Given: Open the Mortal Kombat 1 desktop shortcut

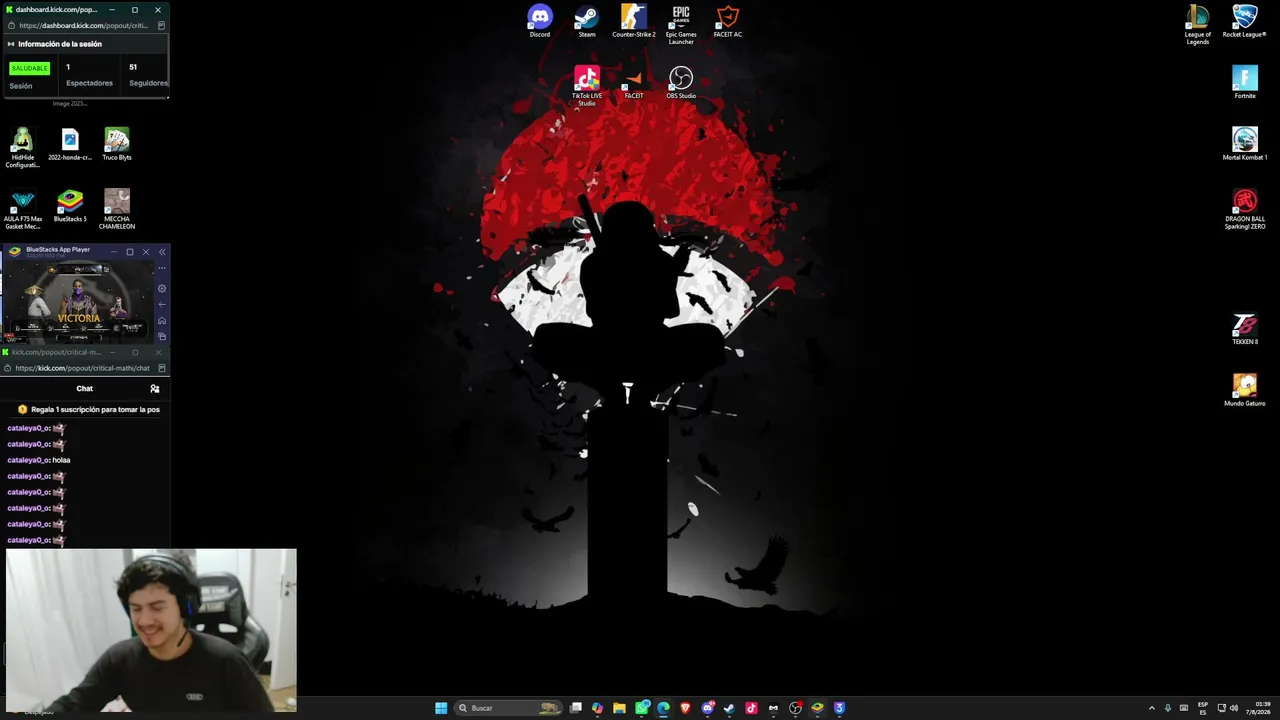Looking at the screenshot, I should click(x=1245, y=144).
